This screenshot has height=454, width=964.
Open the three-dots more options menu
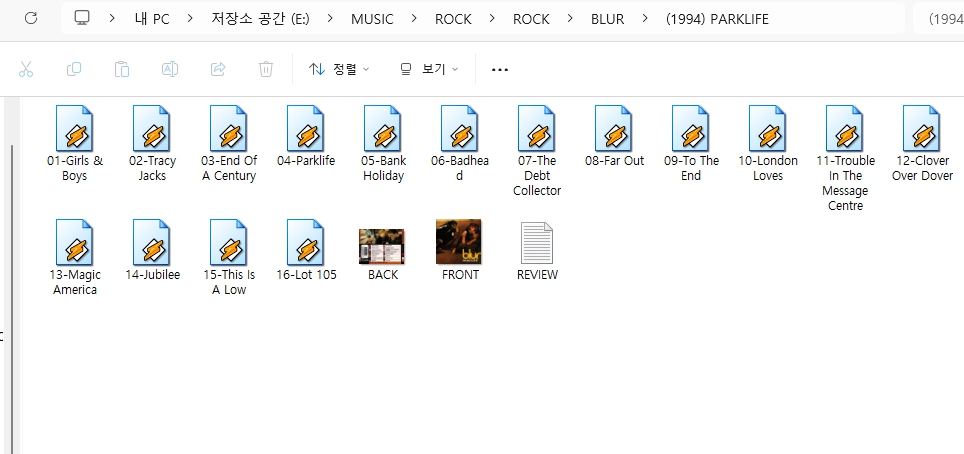[x=500, y=70]
